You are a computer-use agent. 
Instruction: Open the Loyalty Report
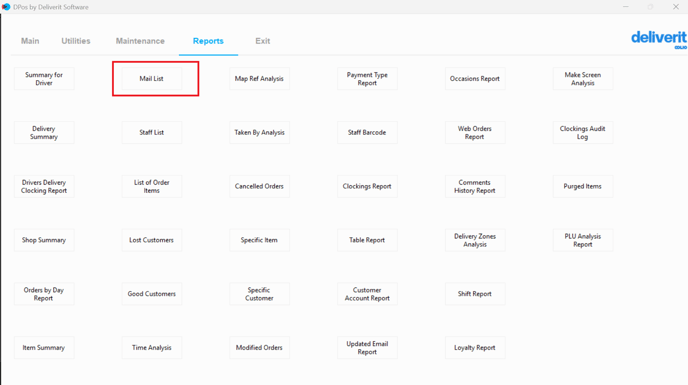pos(475,348)
